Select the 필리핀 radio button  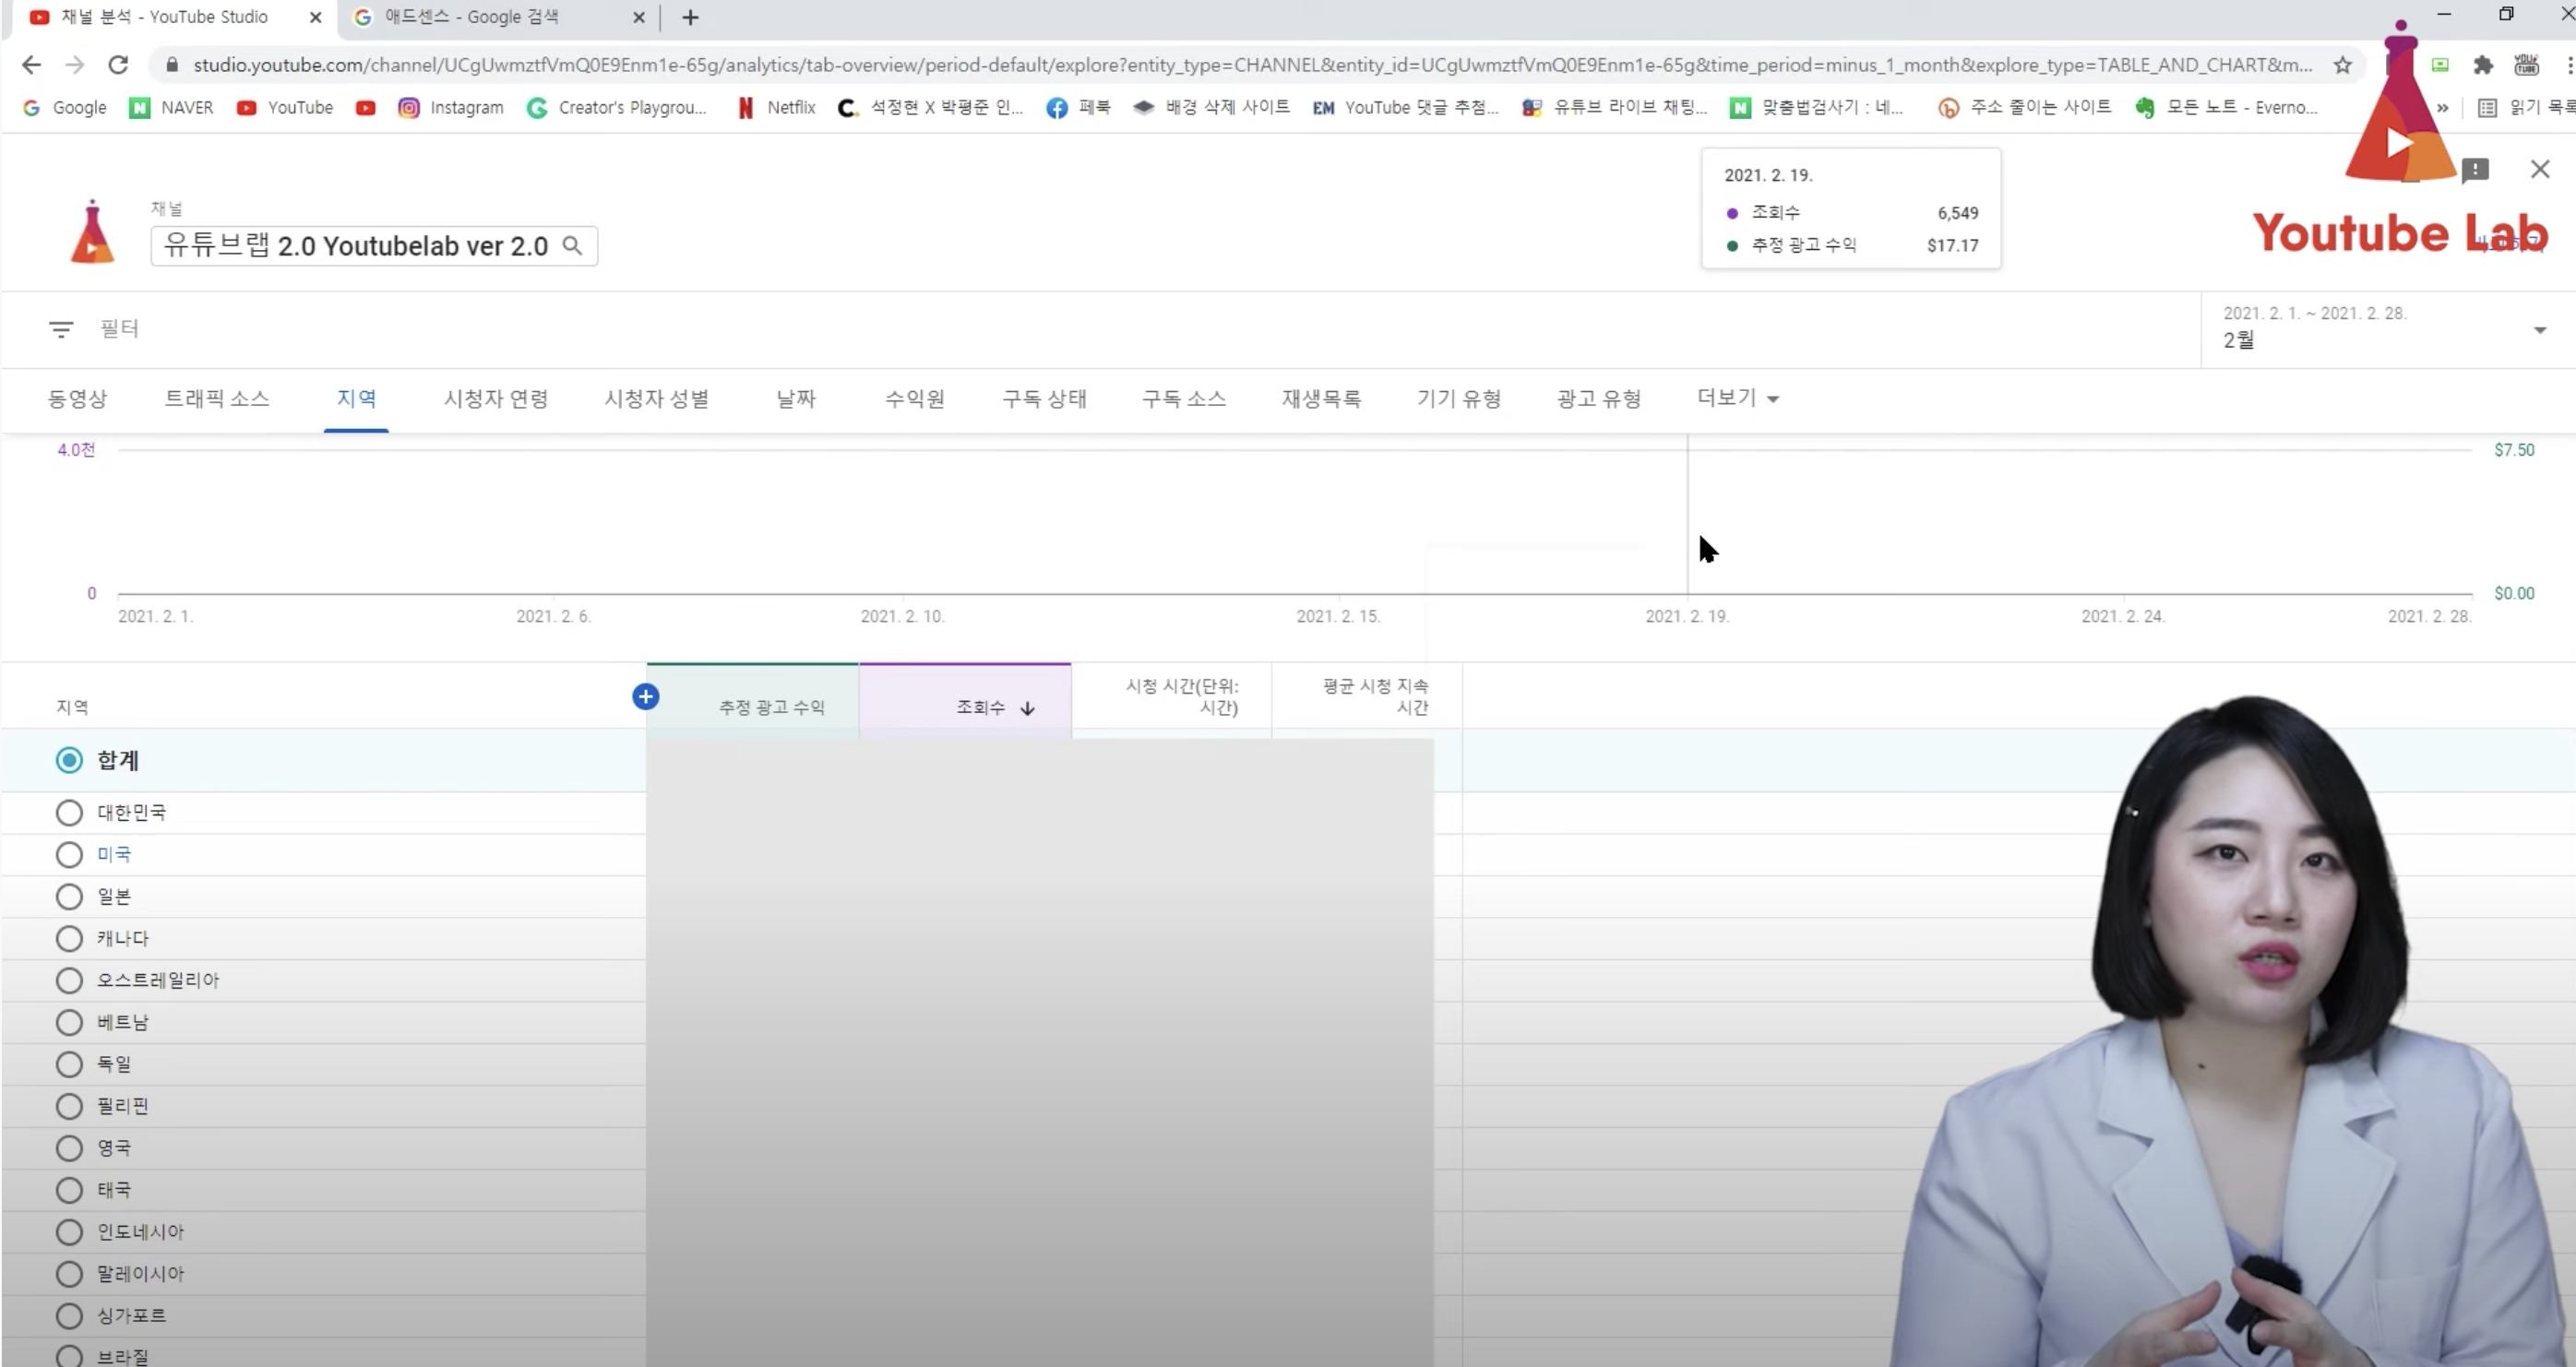pyautogui.click(x=69, y=1107)
